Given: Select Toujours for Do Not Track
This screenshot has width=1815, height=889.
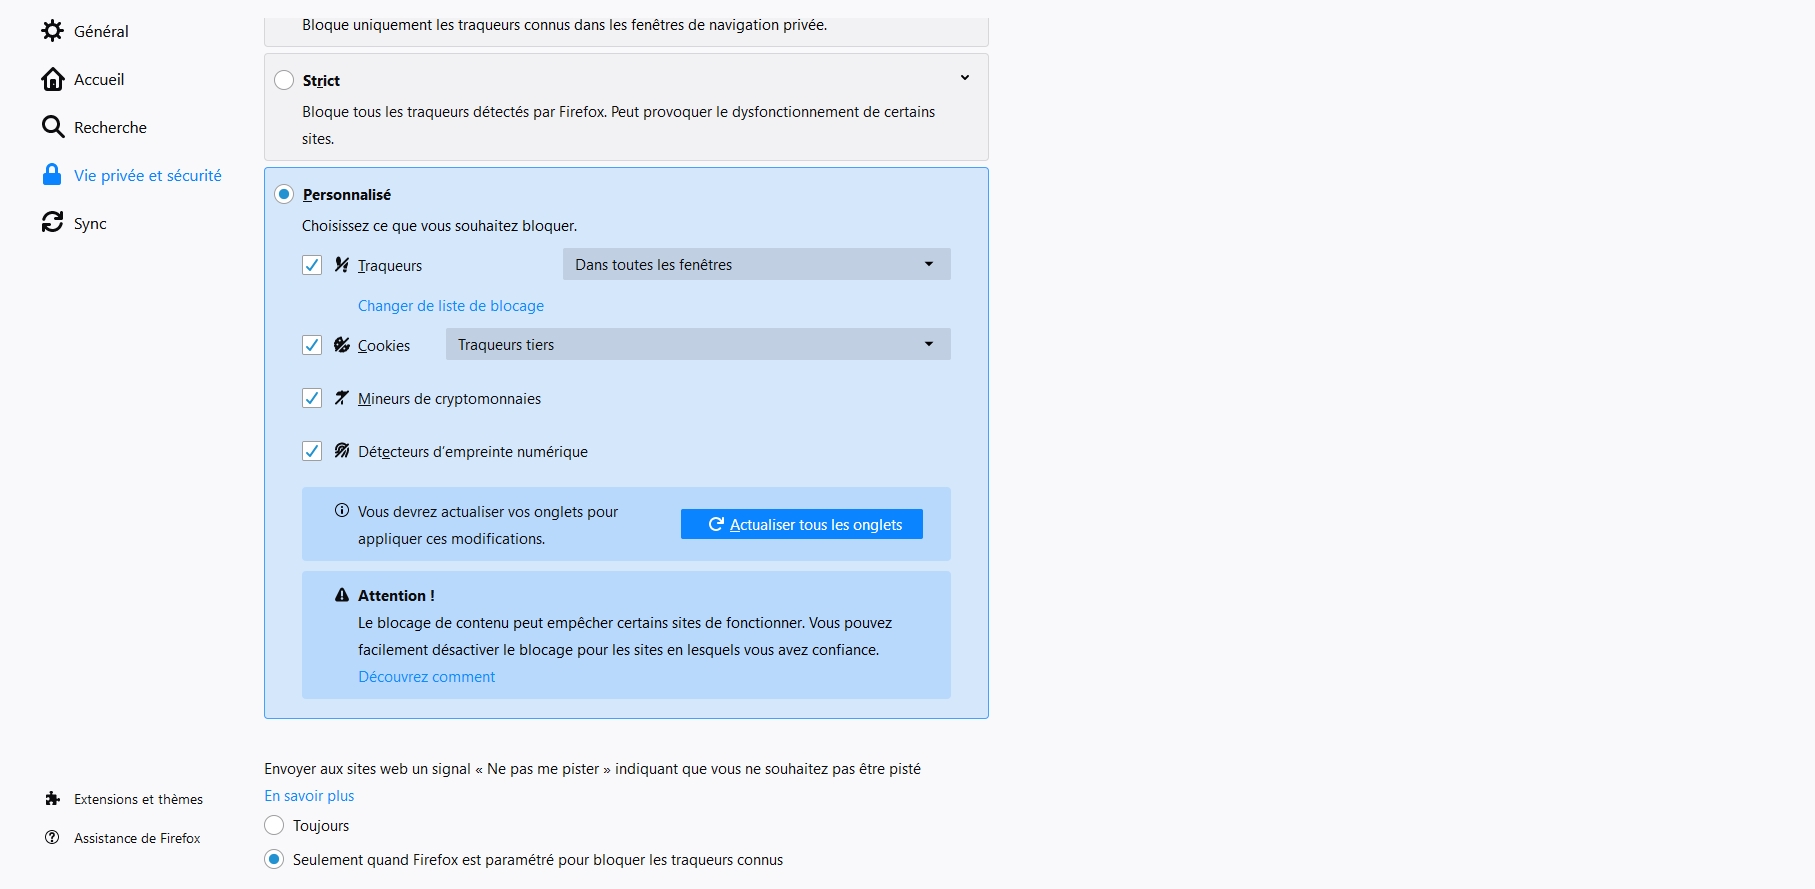Looking at the screenshot, I should (274, 825).
